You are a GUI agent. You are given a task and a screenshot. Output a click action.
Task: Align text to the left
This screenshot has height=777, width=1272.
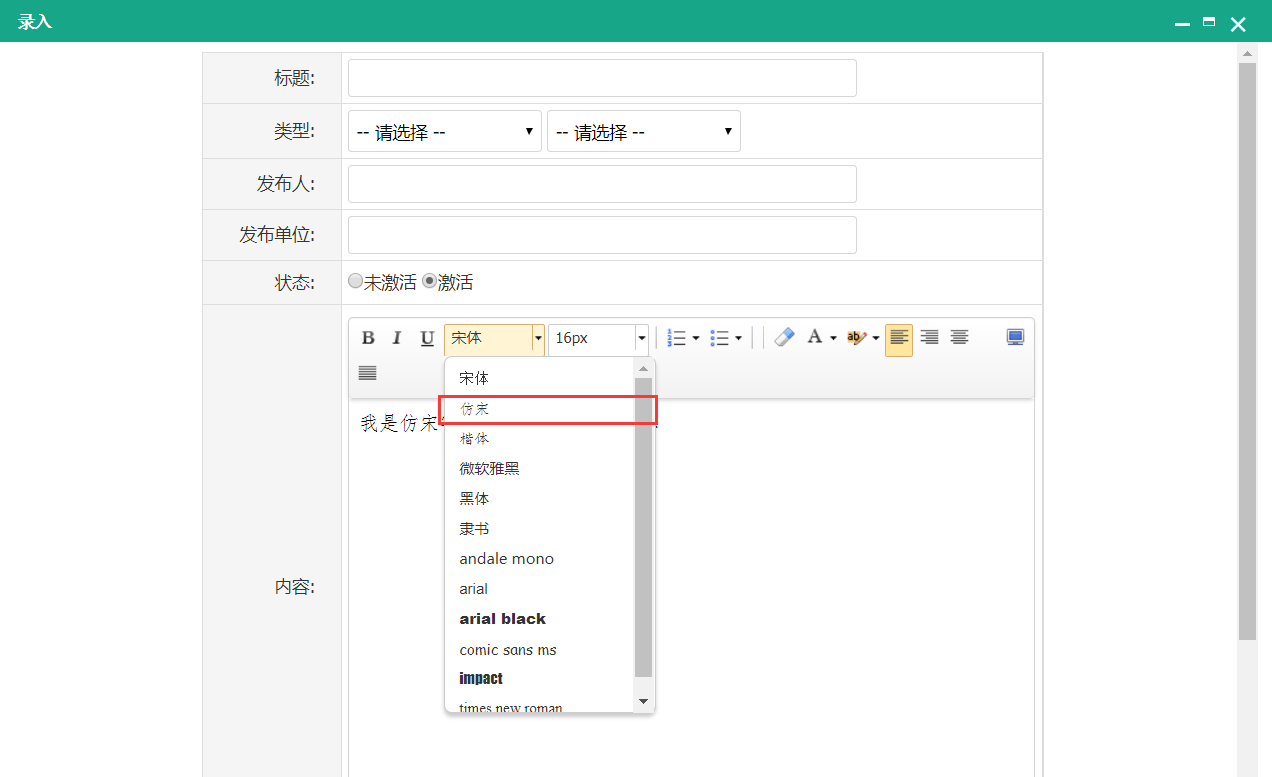click(899, 339)
